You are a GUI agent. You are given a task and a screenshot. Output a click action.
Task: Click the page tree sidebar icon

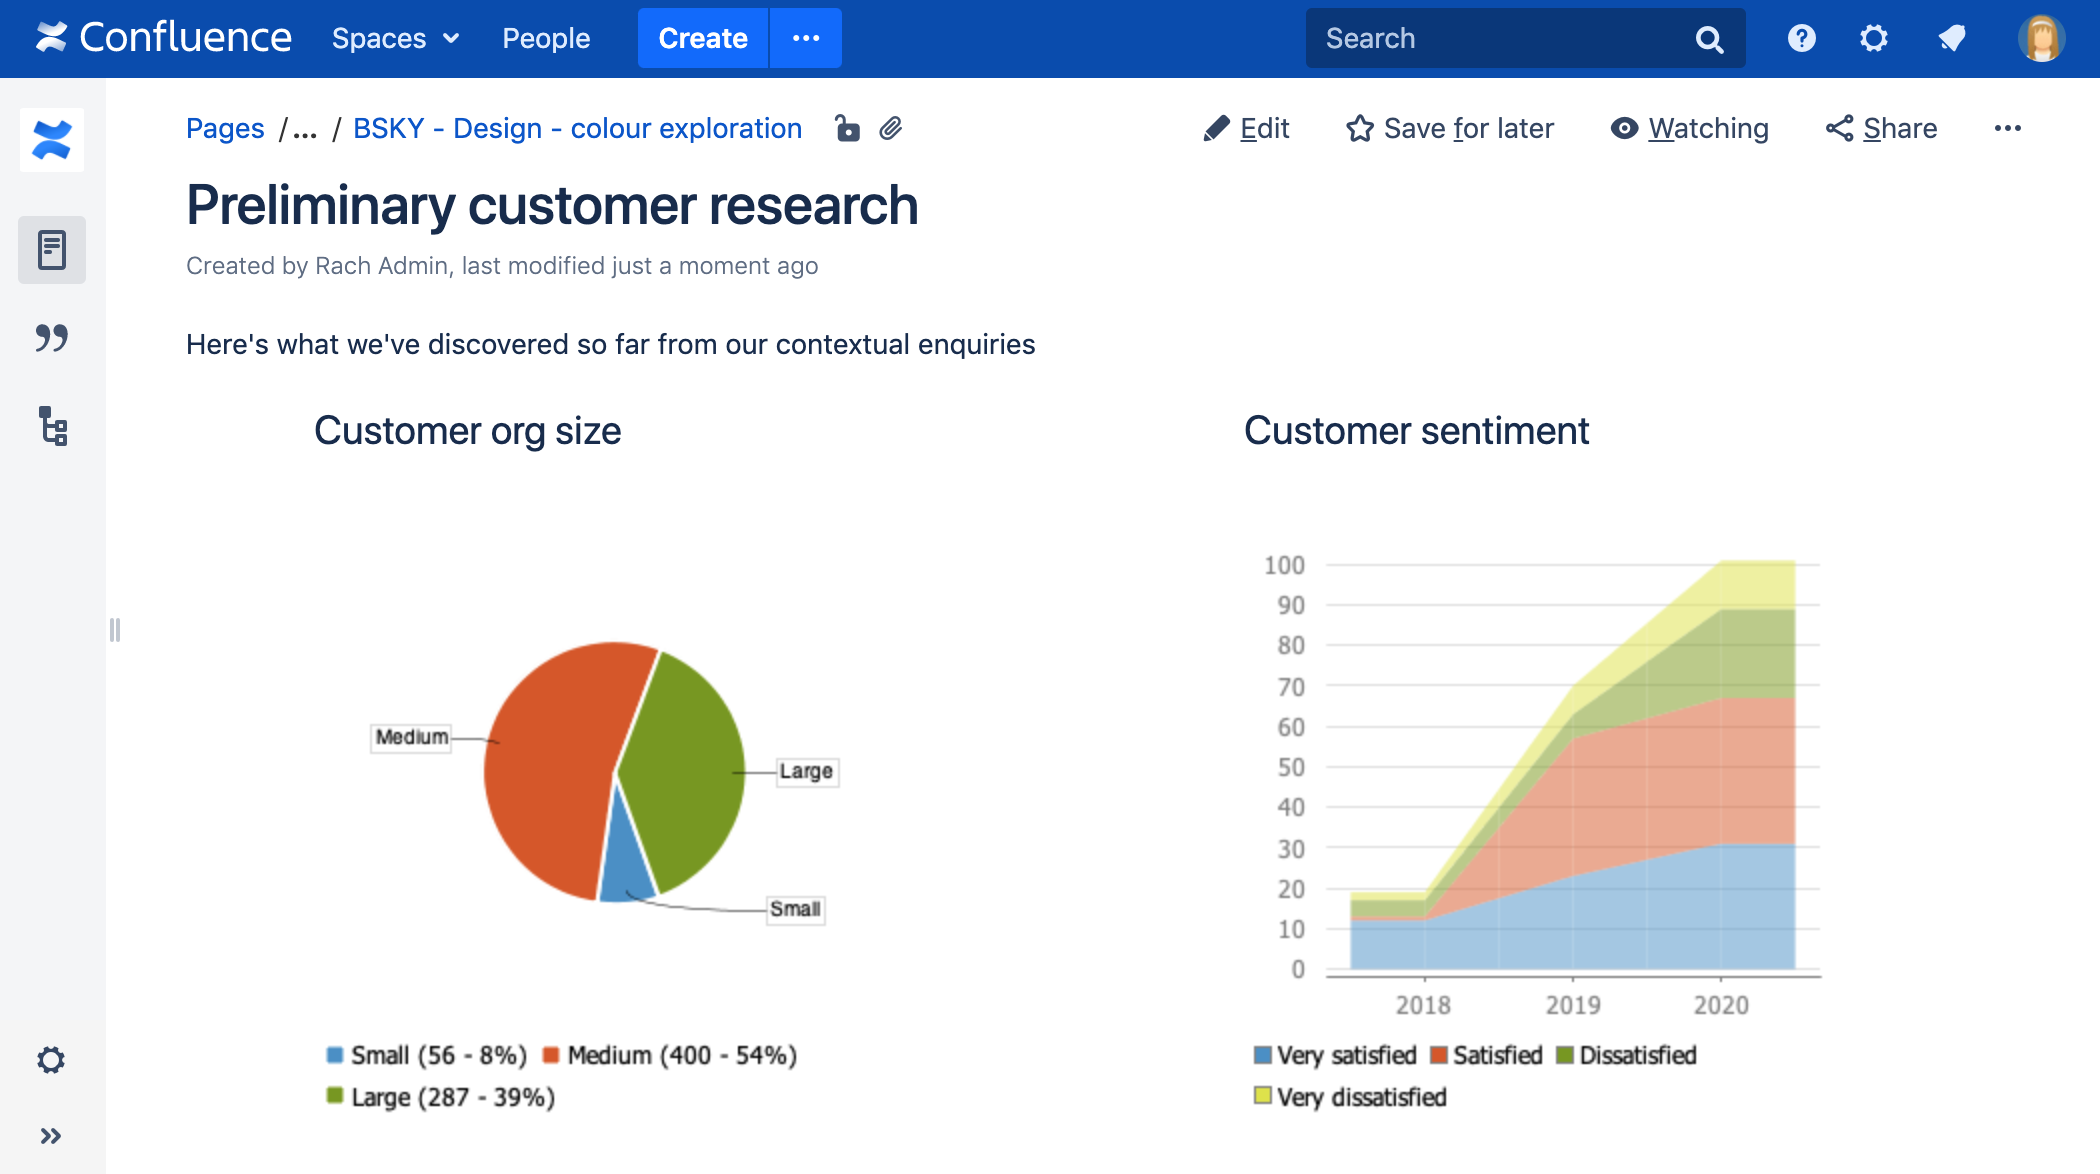point(52,427)
